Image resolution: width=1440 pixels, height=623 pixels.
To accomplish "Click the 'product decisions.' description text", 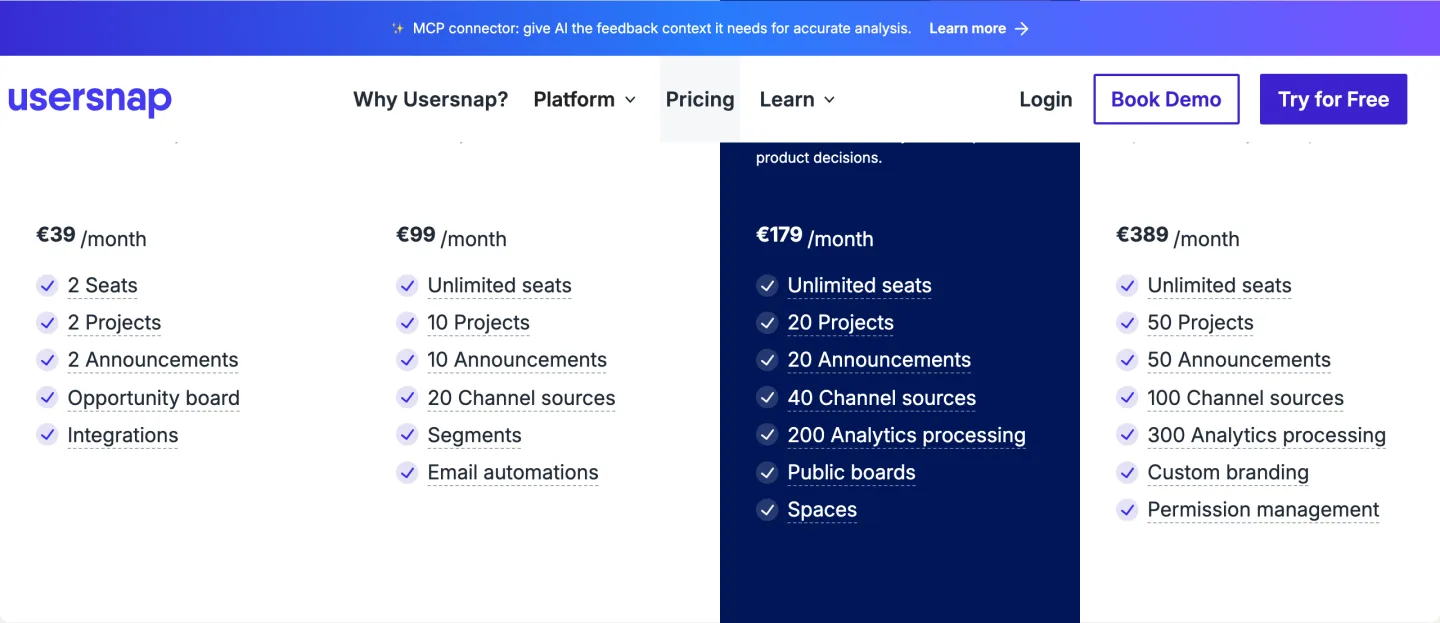I will pyautogui.click(x=819, y=158).
